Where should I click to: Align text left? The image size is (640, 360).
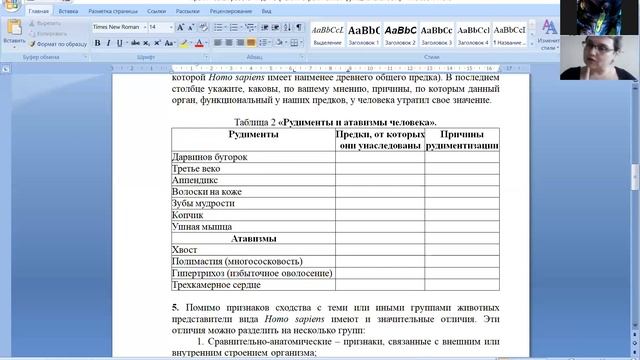click(218, 43)
